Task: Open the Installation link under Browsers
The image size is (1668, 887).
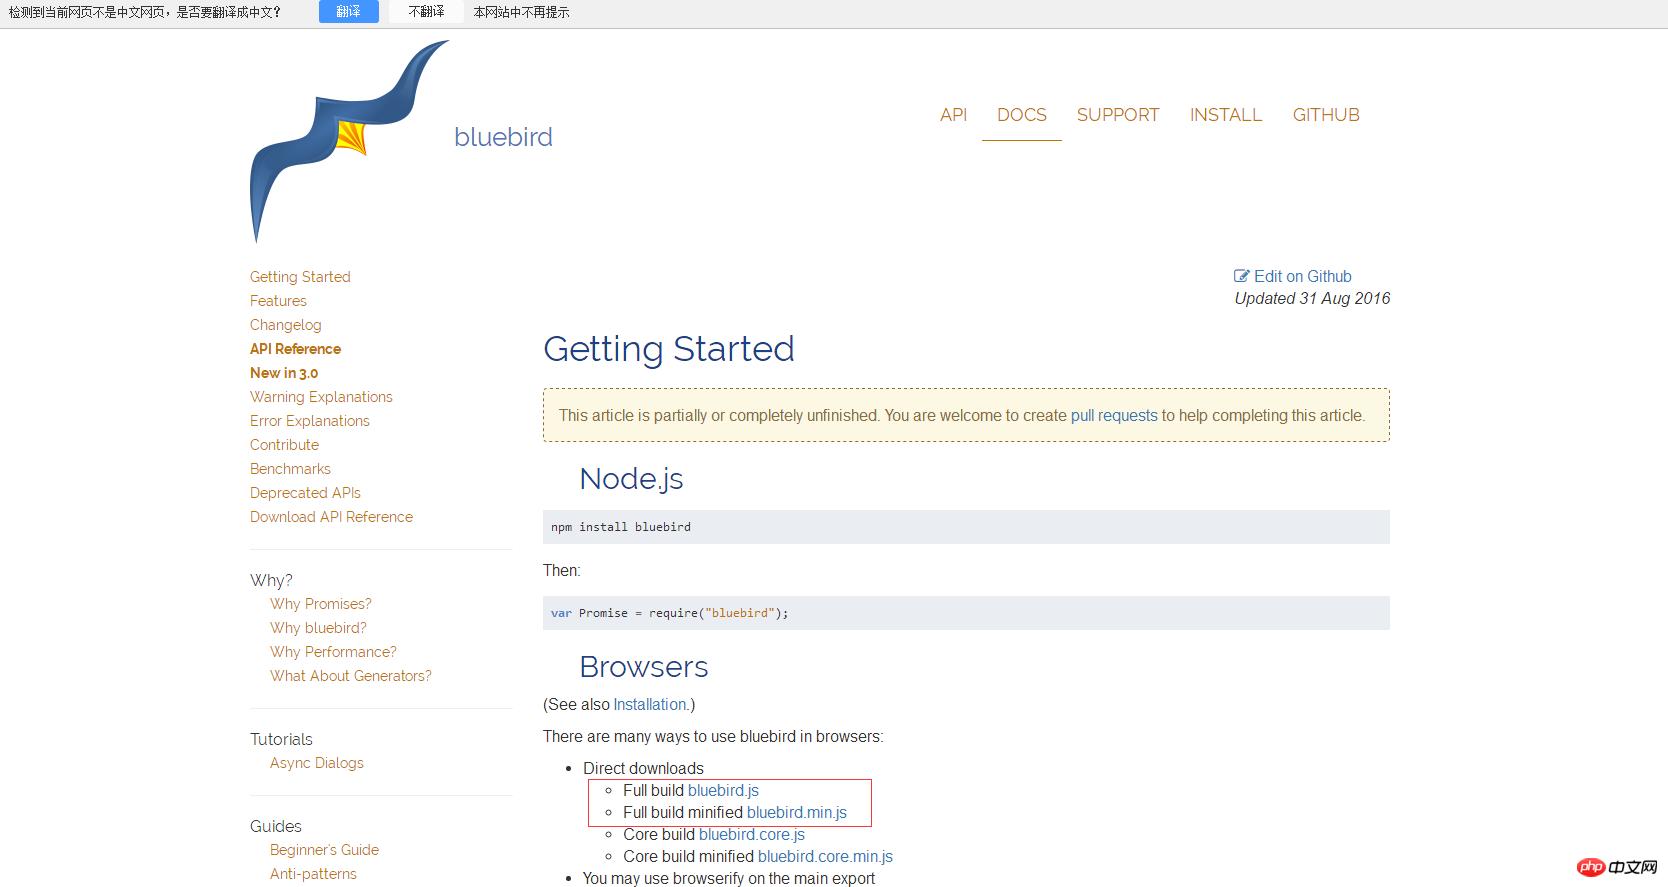Action: pos(650,704)
